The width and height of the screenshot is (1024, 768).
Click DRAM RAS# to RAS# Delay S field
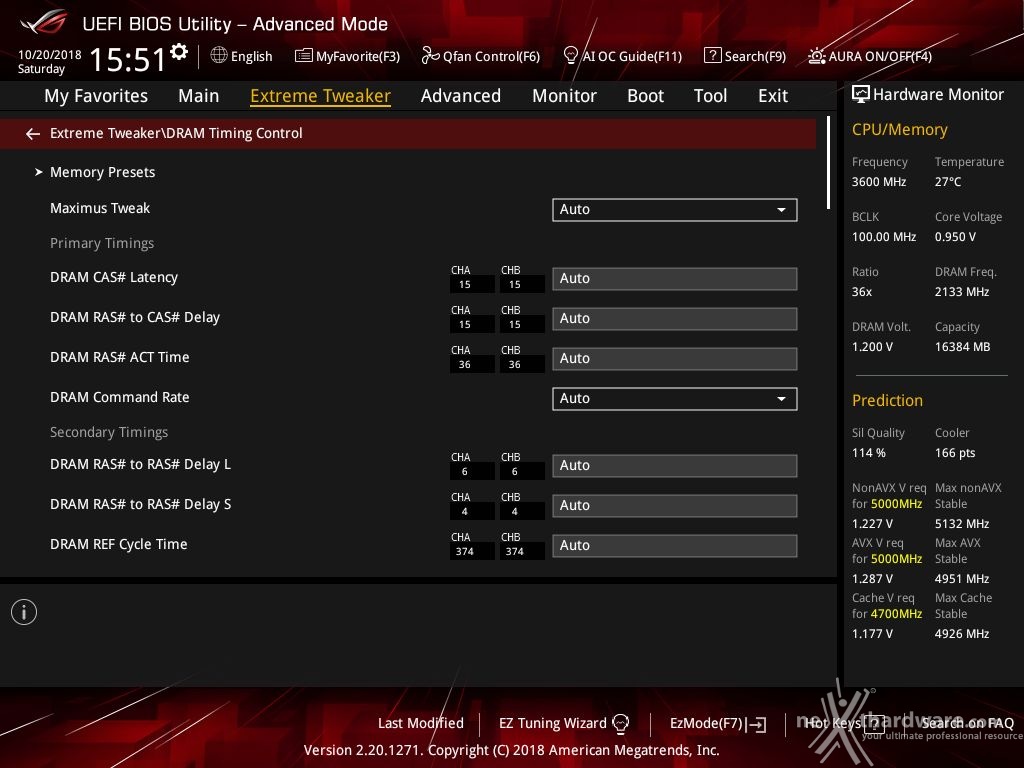[675, 505]
